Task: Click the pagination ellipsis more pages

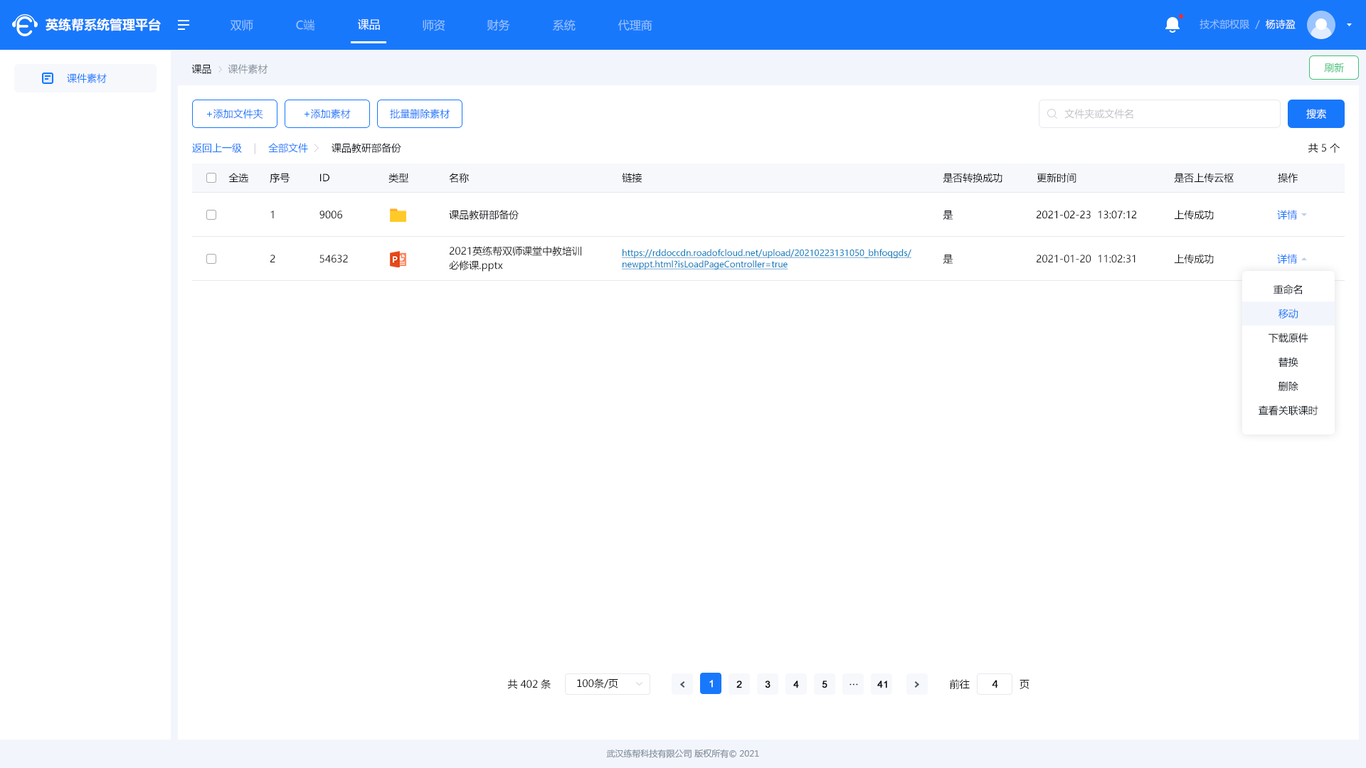Action: click(x=853, y=684)
